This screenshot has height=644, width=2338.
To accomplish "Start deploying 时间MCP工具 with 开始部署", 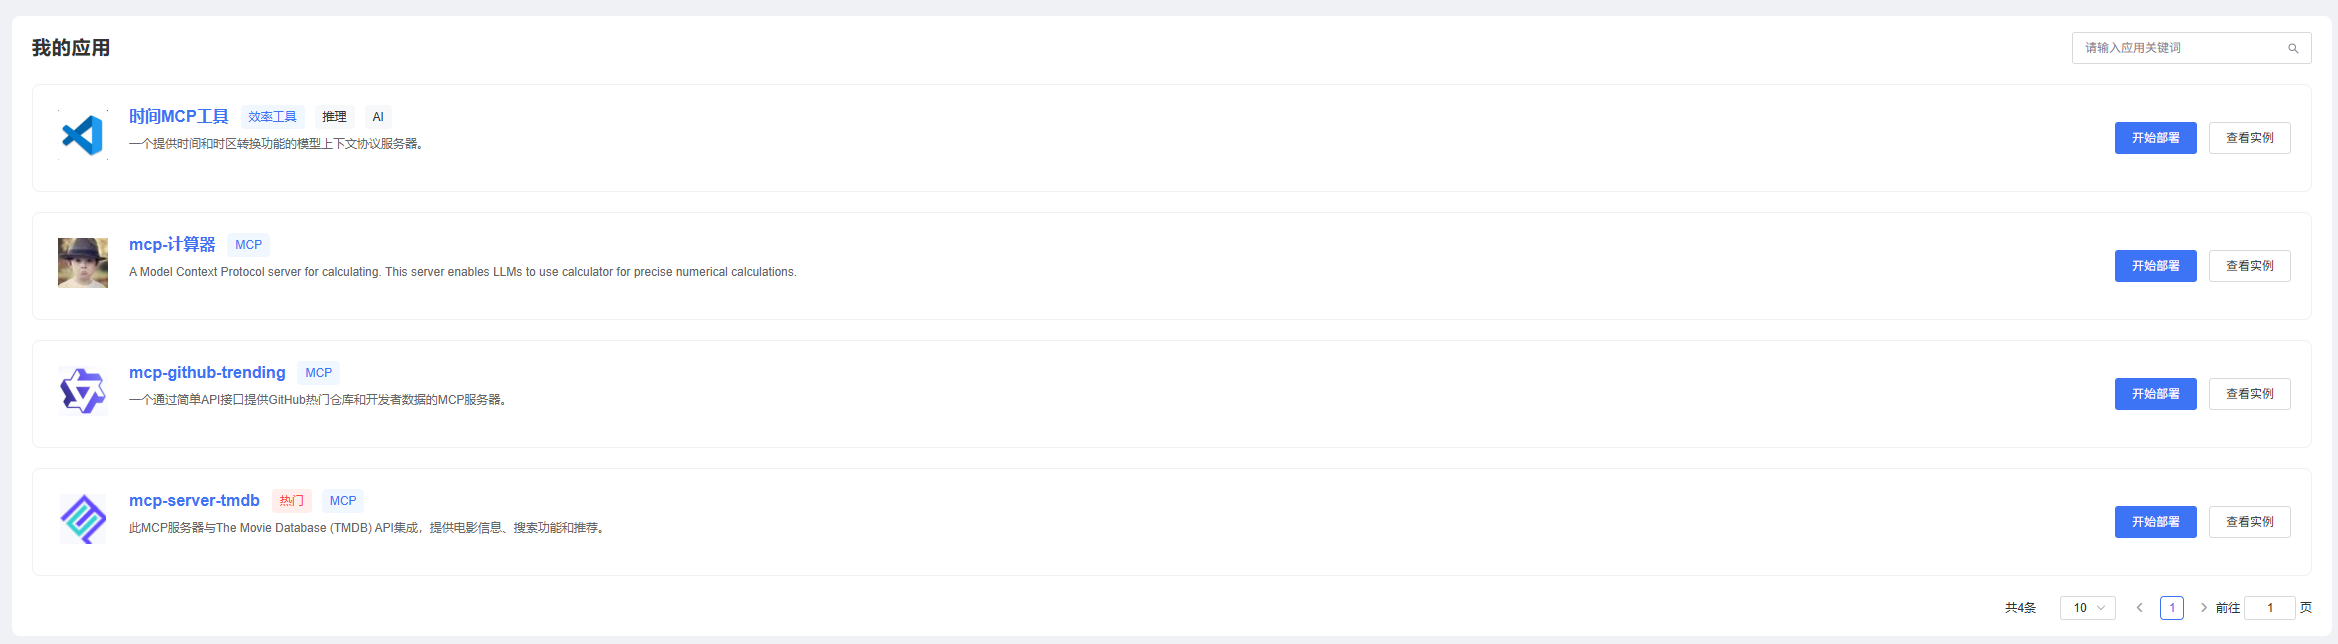I will [2155, 138].
